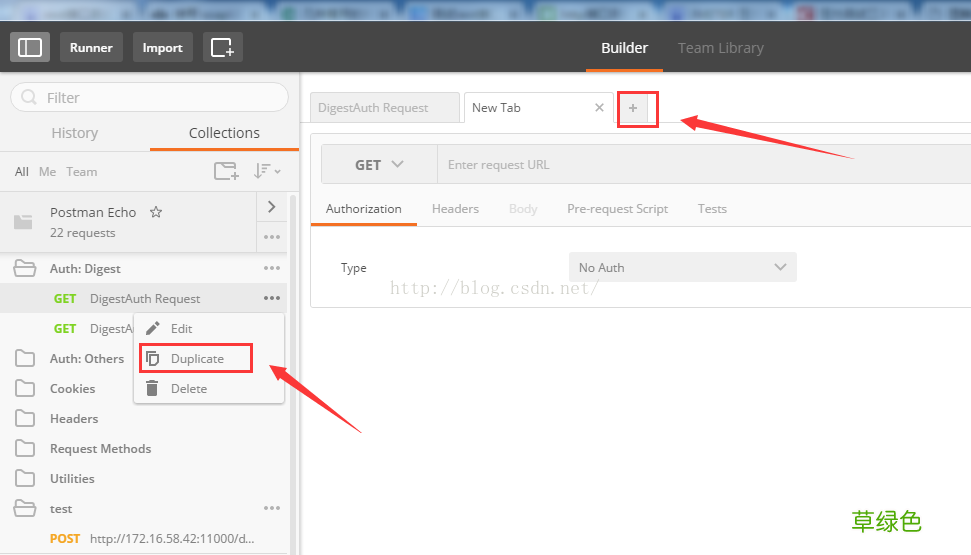Expand Postman Echo collection arrow

point(272,207)
